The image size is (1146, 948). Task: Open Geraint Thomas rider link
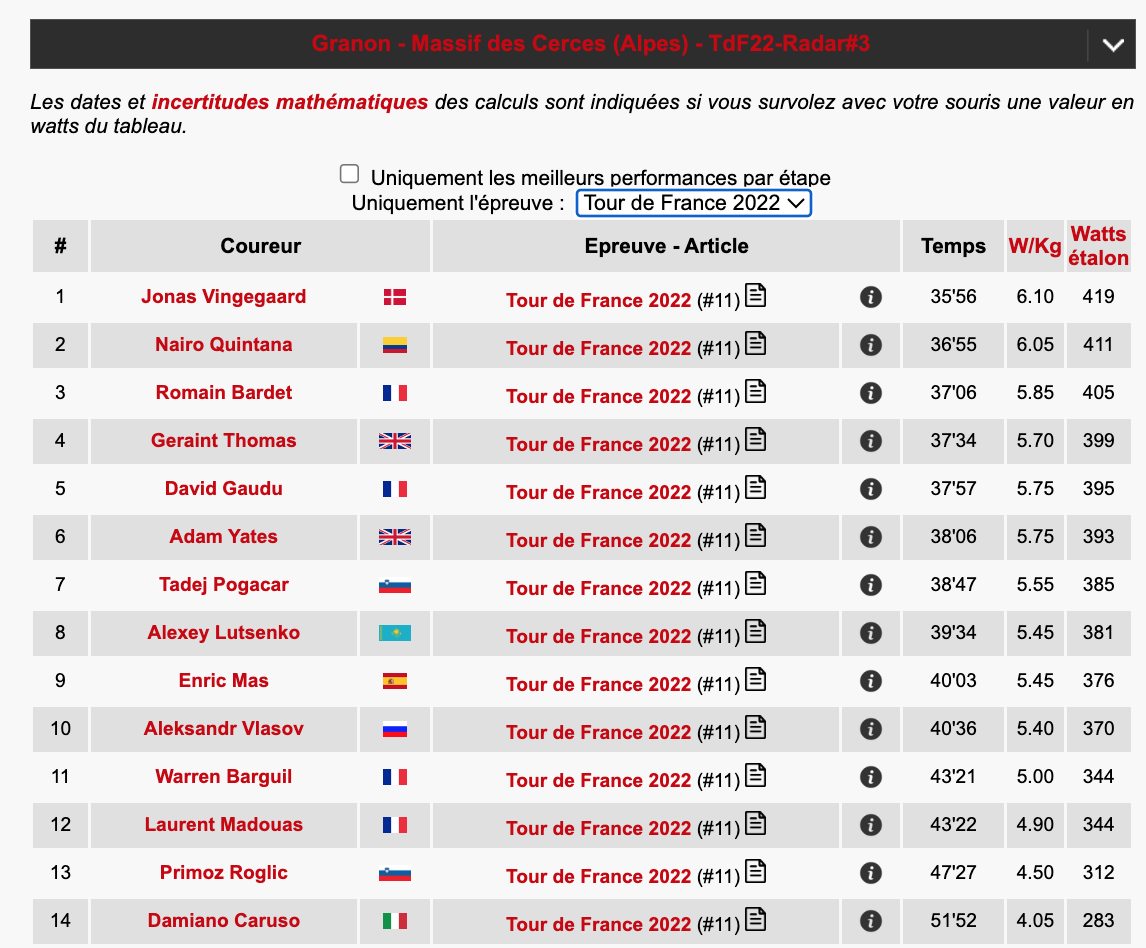pos(224,440)
